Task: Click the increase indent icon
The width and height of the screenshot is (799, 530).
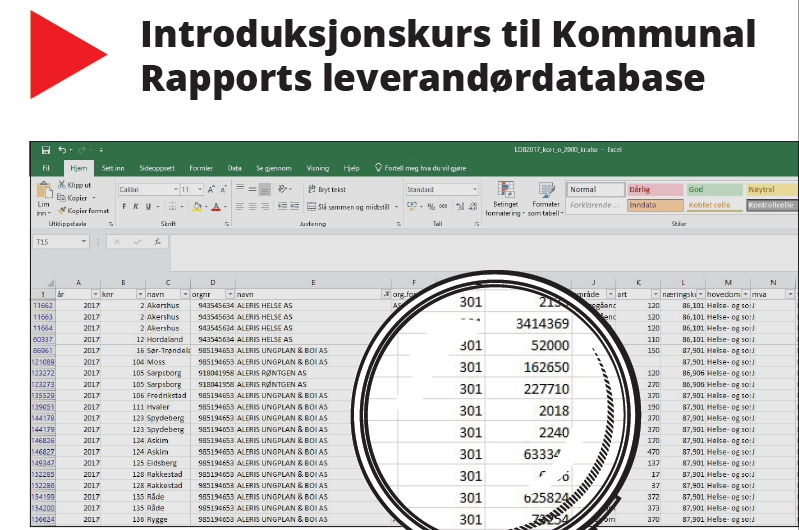Action: point(295,206)
